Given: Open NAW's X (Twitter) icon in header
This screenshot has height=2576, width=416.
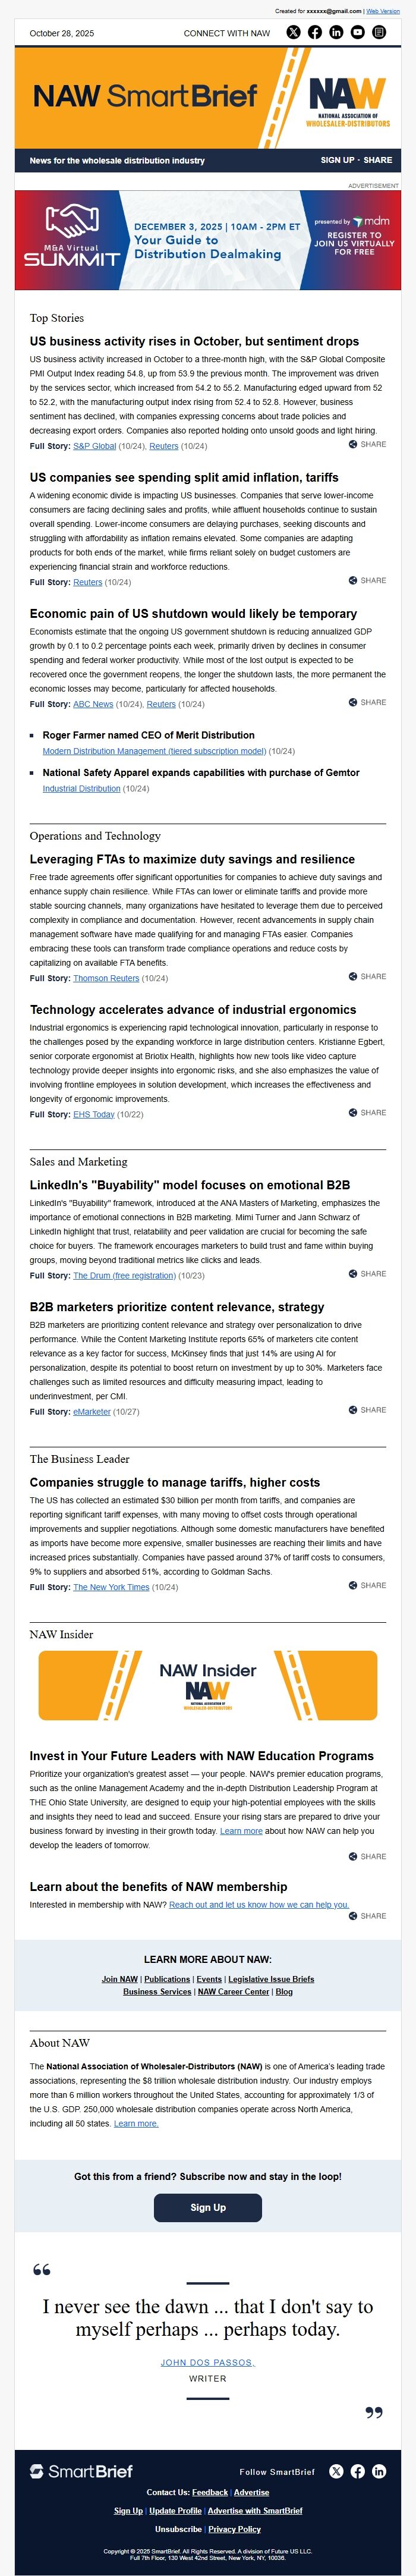Looking at the screenshot, I should click(293, 33).
